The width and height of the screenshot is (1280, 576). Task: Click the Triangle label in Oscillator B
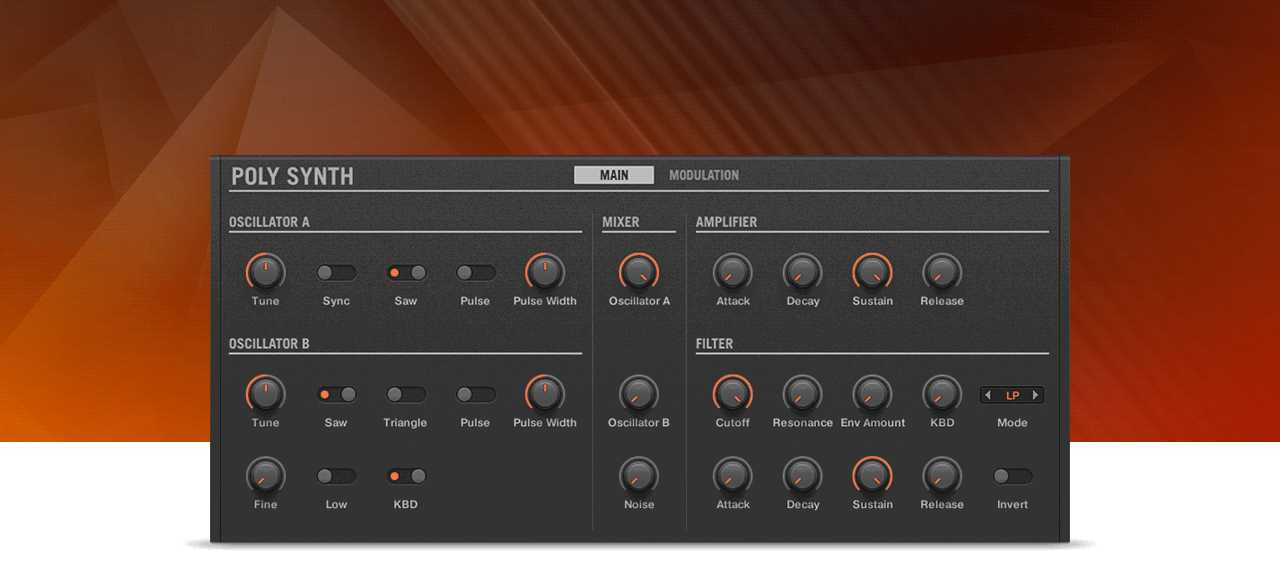tap(405, 423)
